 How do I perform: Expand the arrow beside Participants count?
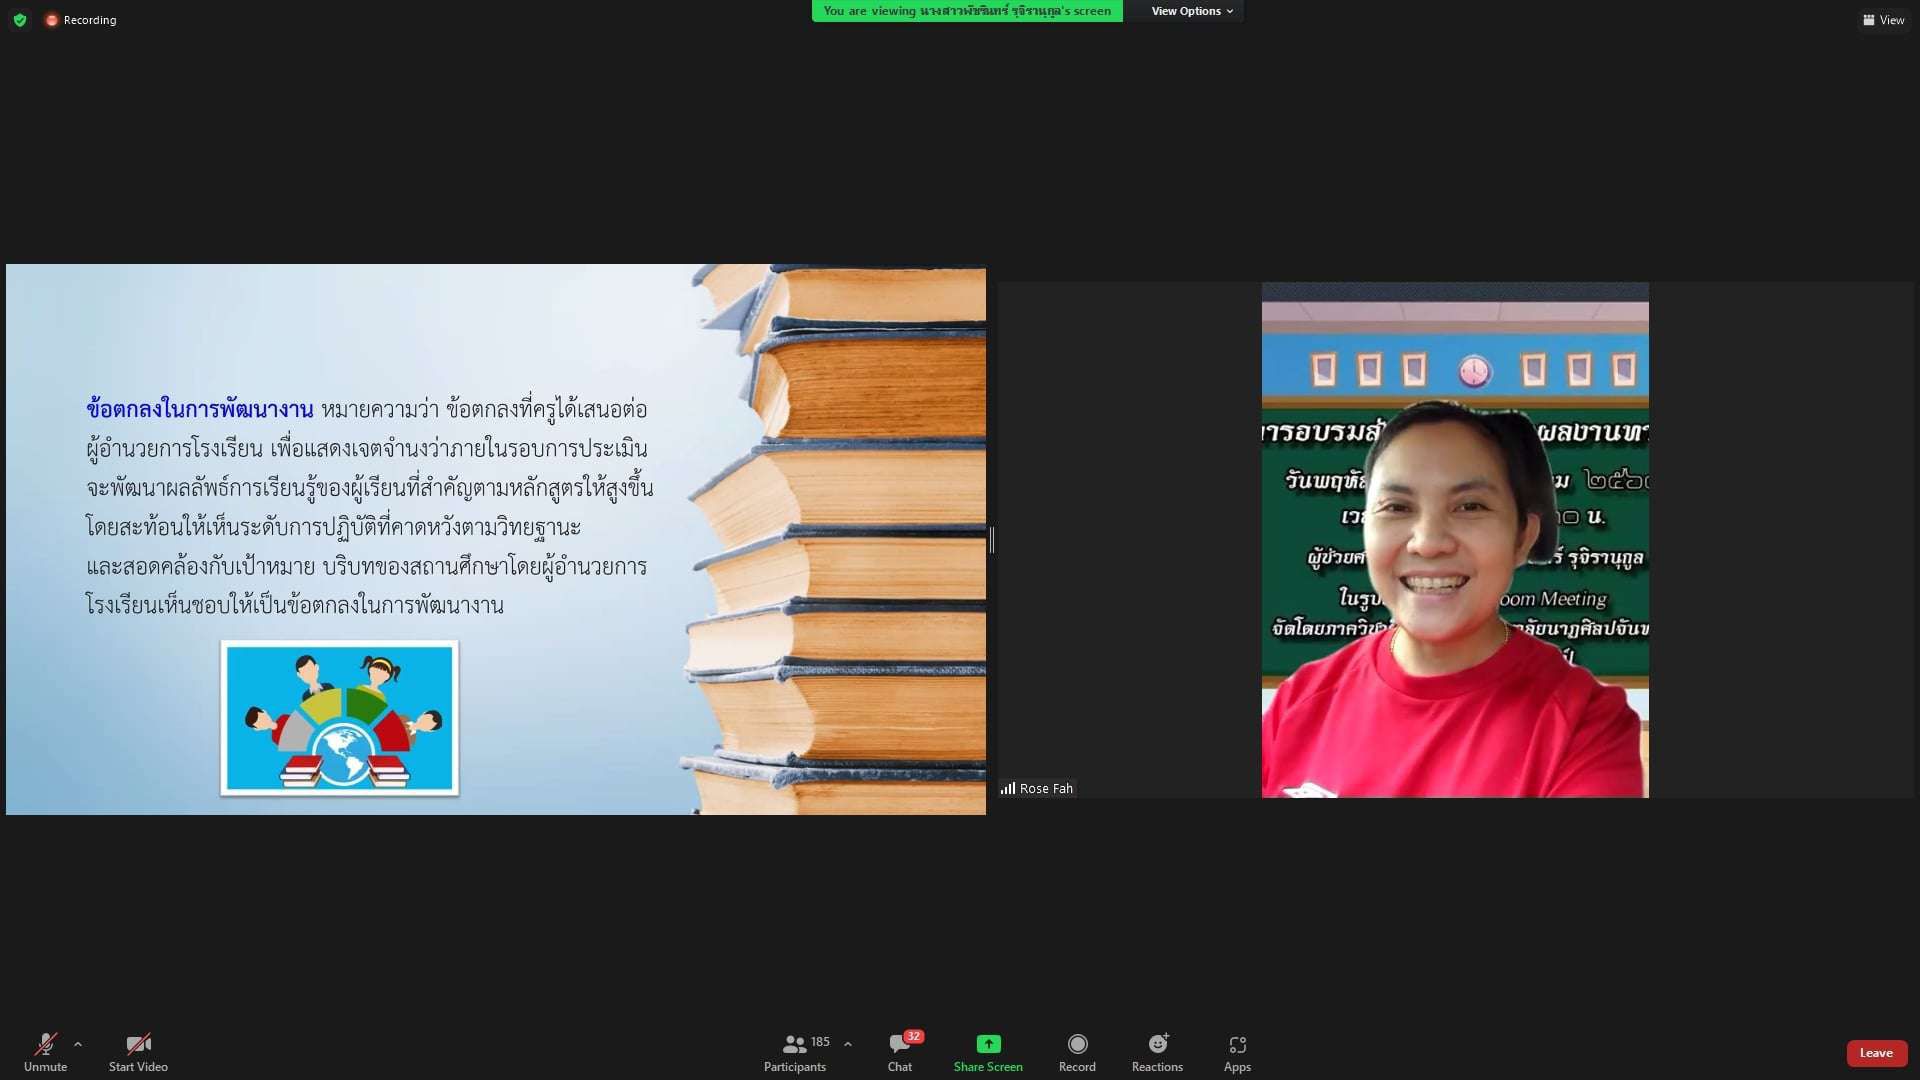pyautogui.click(x=848, y=1044)
